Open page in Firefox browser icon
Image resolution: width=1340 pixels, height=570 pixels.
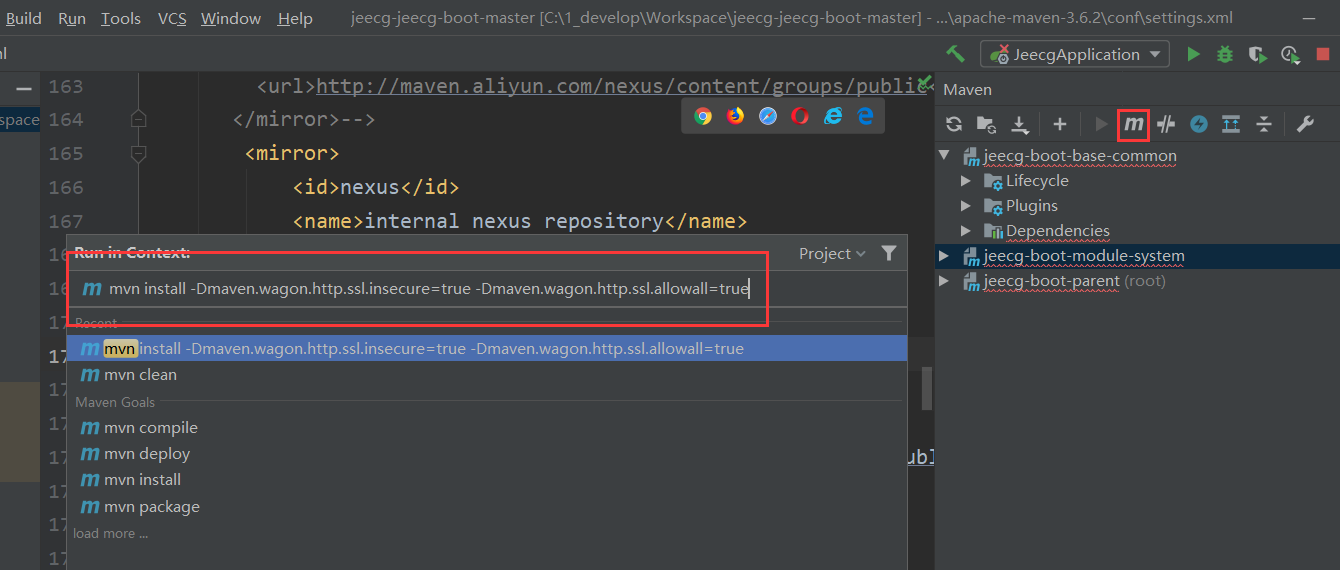736,116
